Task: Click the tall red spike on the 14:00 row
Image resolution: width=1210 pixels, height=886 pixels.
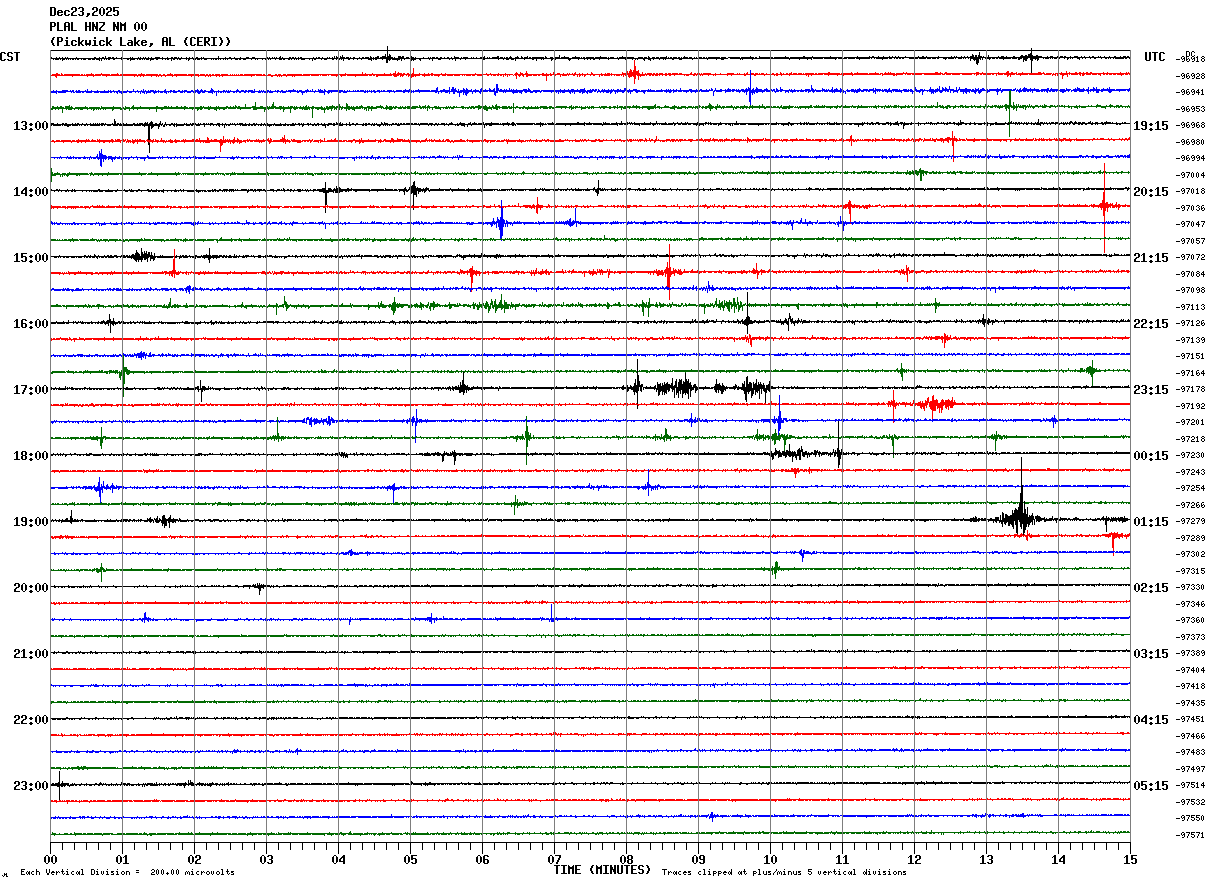Action: [1104, 207]
